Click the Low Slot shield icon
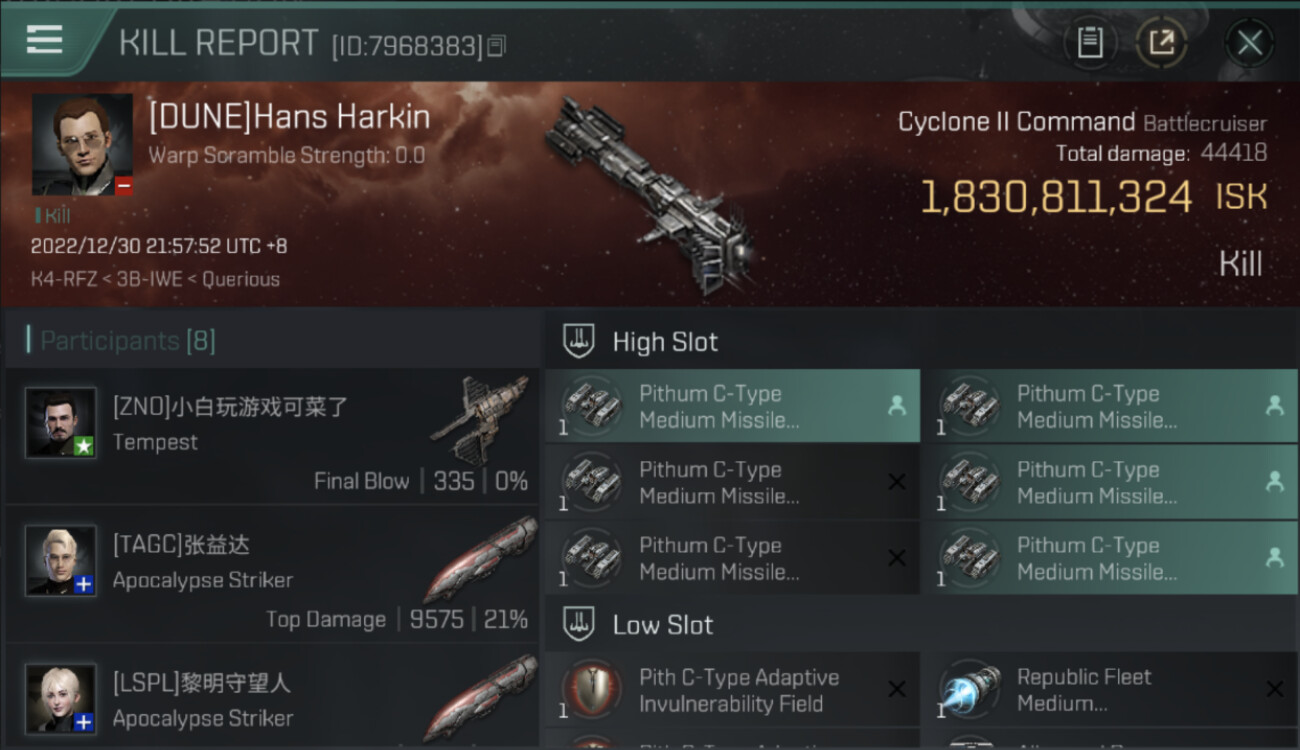 pos(580,624)
